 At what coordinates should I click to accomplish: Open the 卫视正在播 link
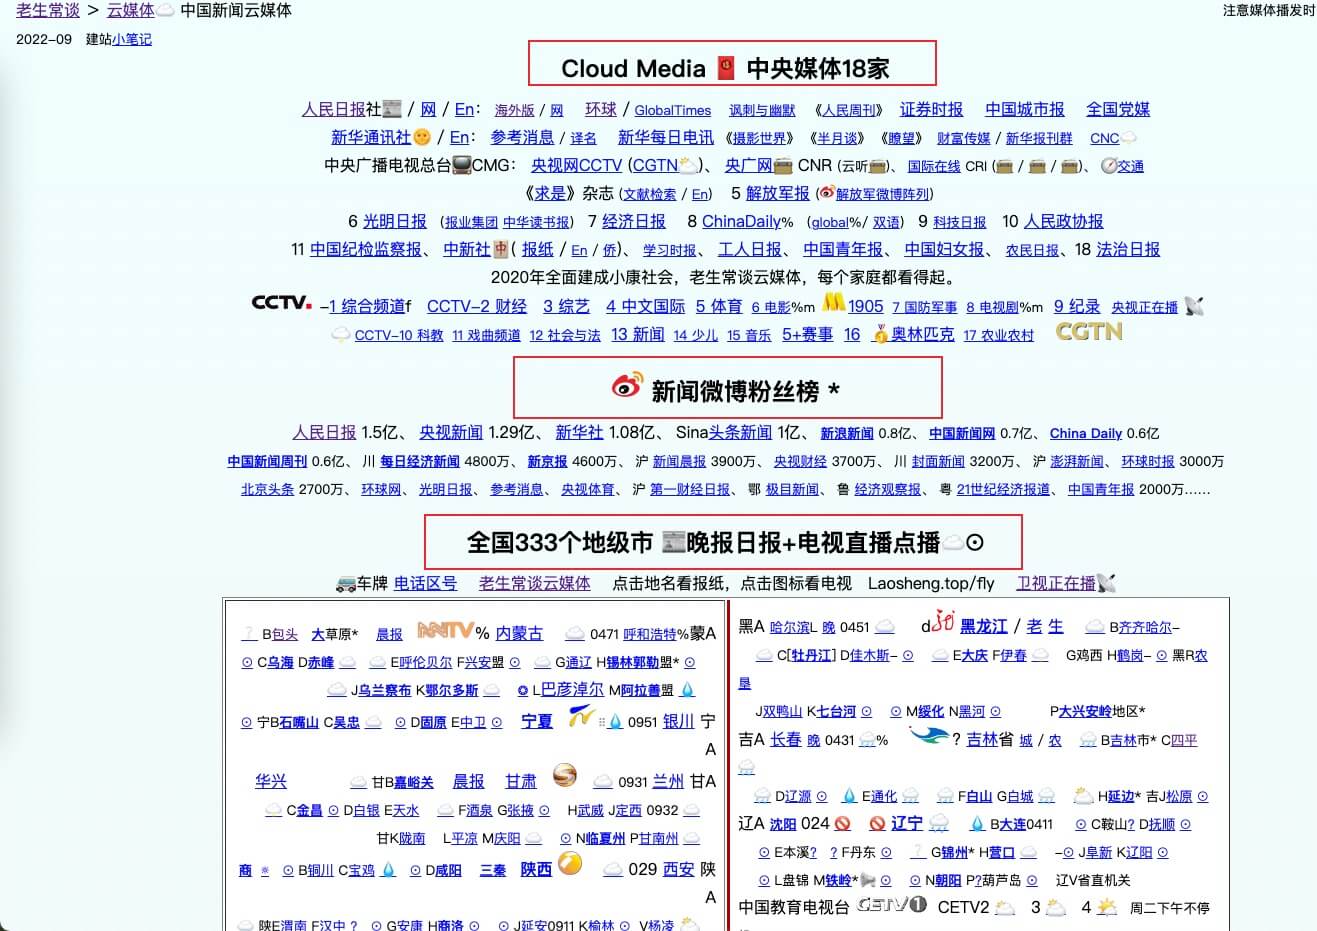[1056, 583]
